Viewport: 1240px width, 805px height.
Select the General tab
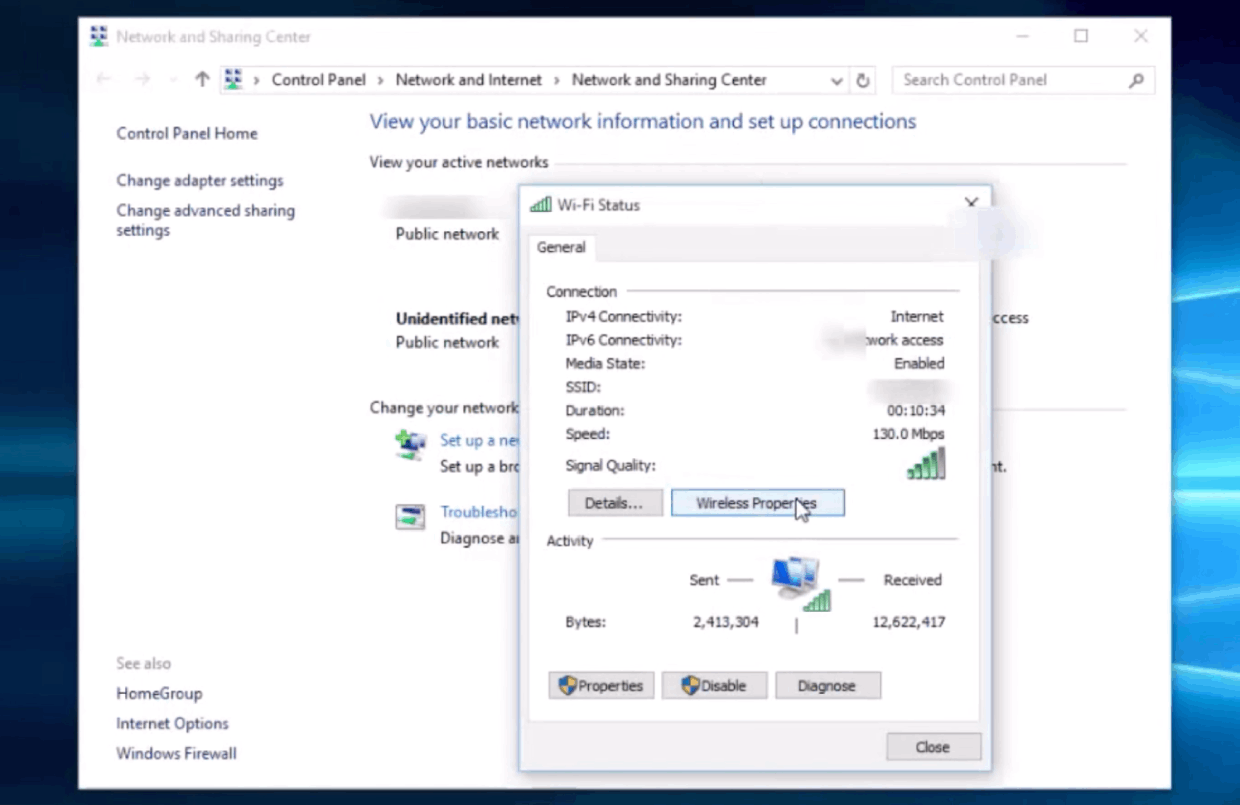(x=561, y=247)
